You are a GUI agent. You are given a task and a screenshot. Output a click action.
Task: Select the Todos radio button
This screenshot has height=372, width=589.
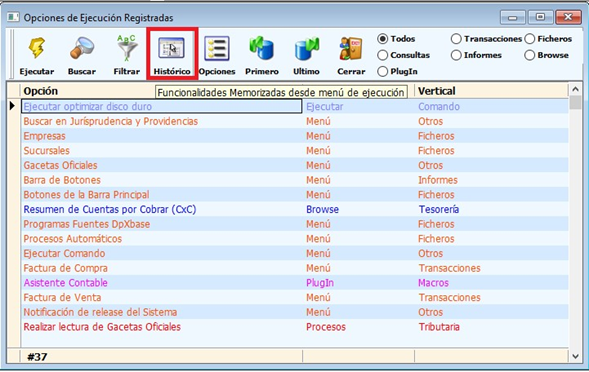click(x=382, y=39)
